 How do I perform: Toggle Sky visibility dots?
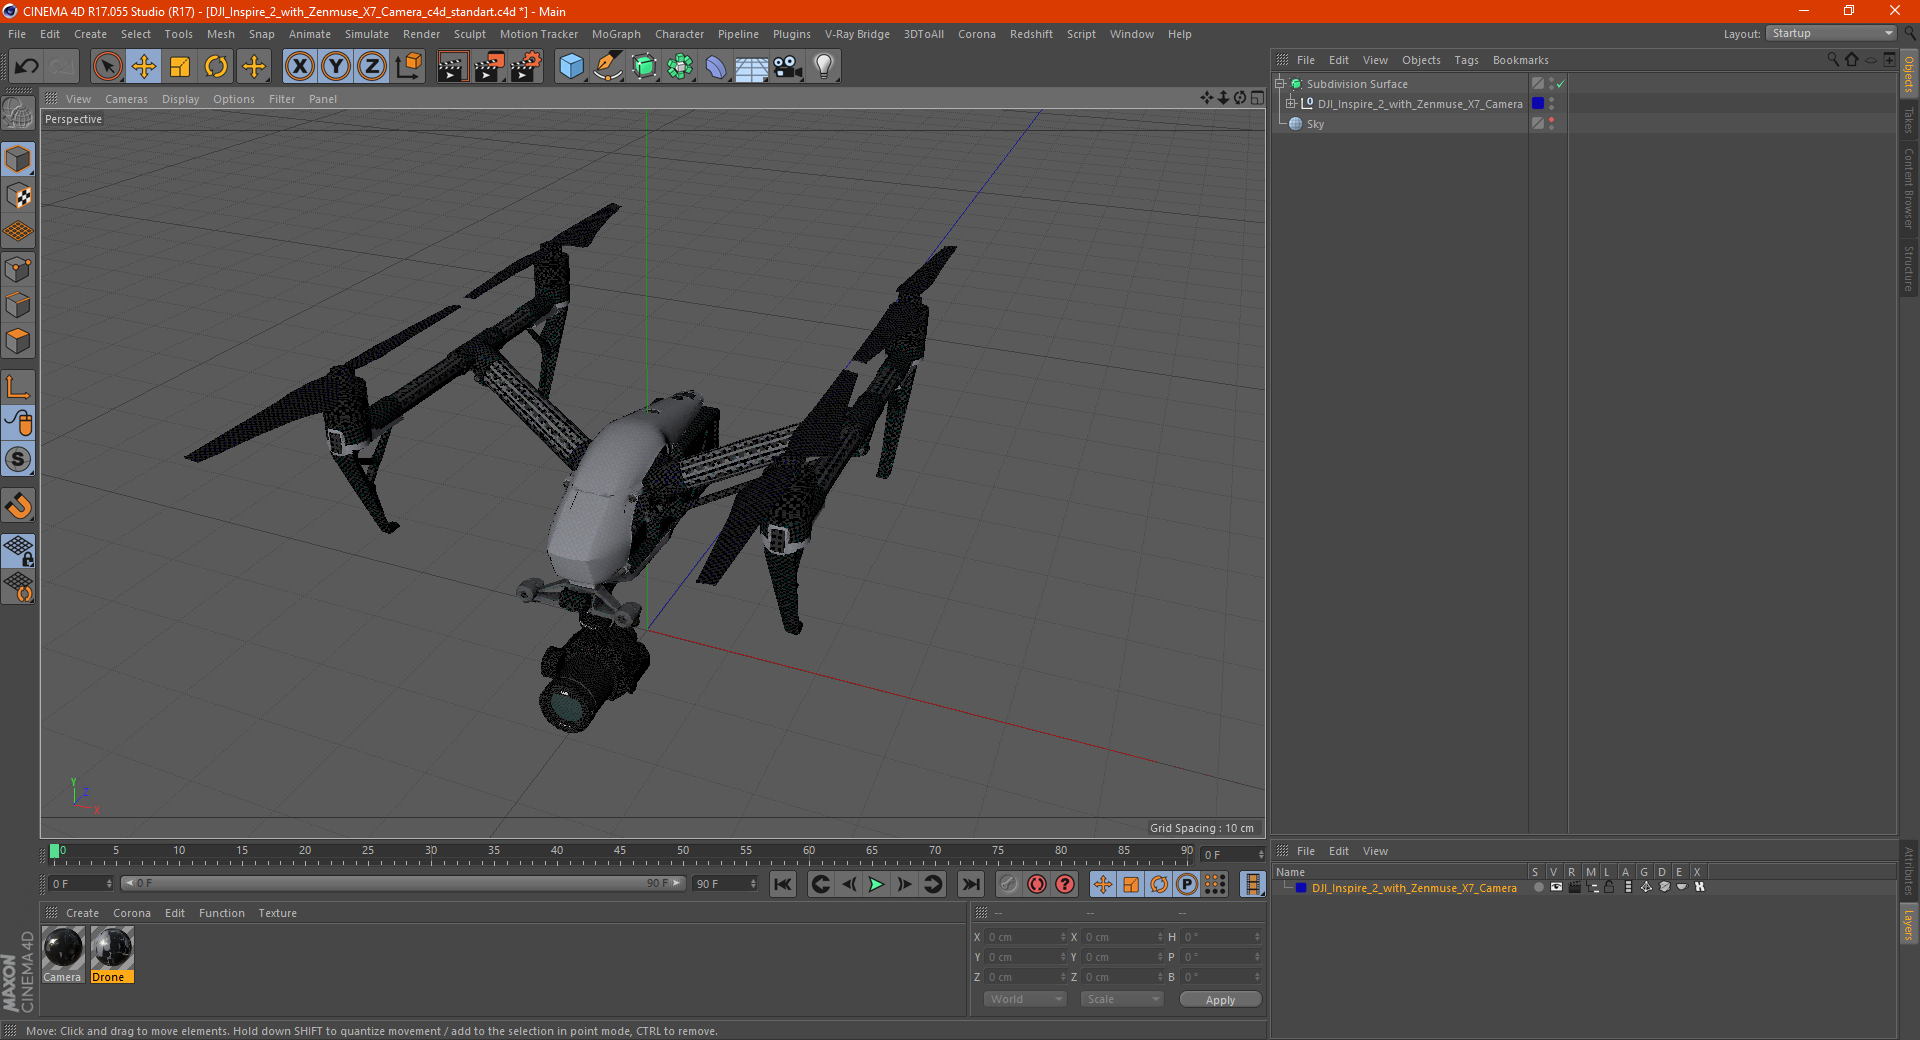pos(1551,123)
